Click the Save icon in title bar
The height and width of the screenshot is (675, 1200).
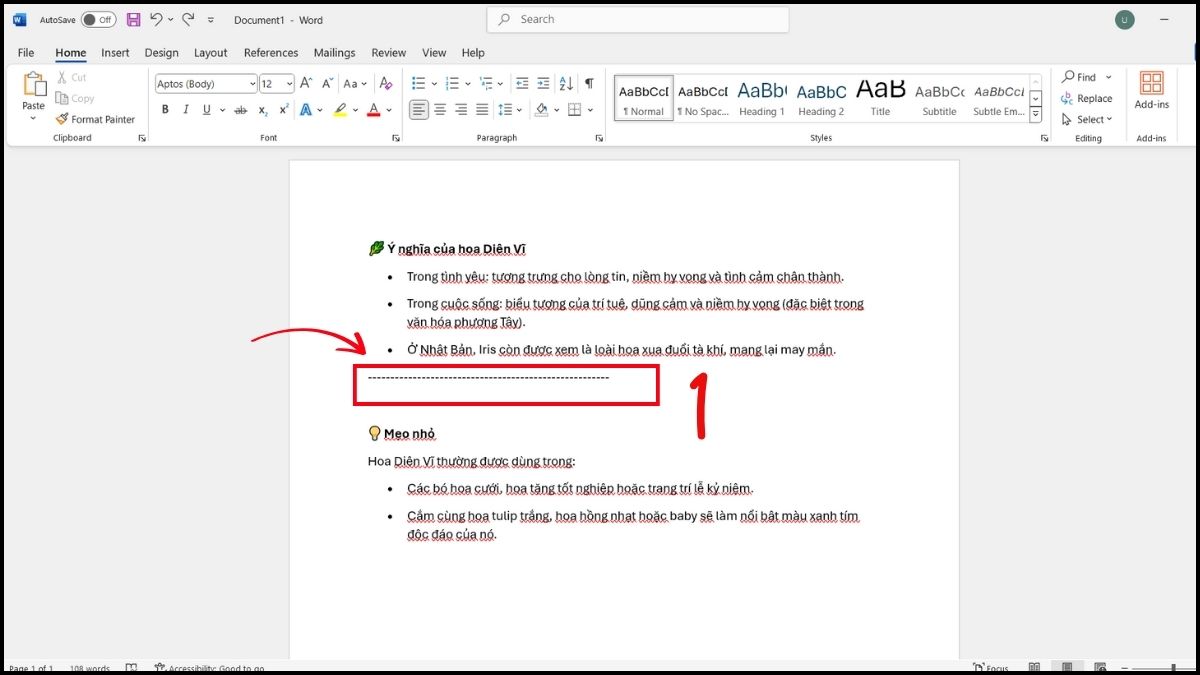click(x=134, y=20)
